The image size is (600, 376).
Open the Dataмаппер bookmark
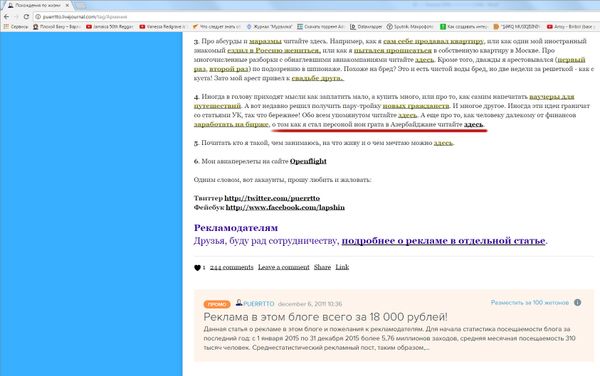pyautogui.click(x=366, y=27)
